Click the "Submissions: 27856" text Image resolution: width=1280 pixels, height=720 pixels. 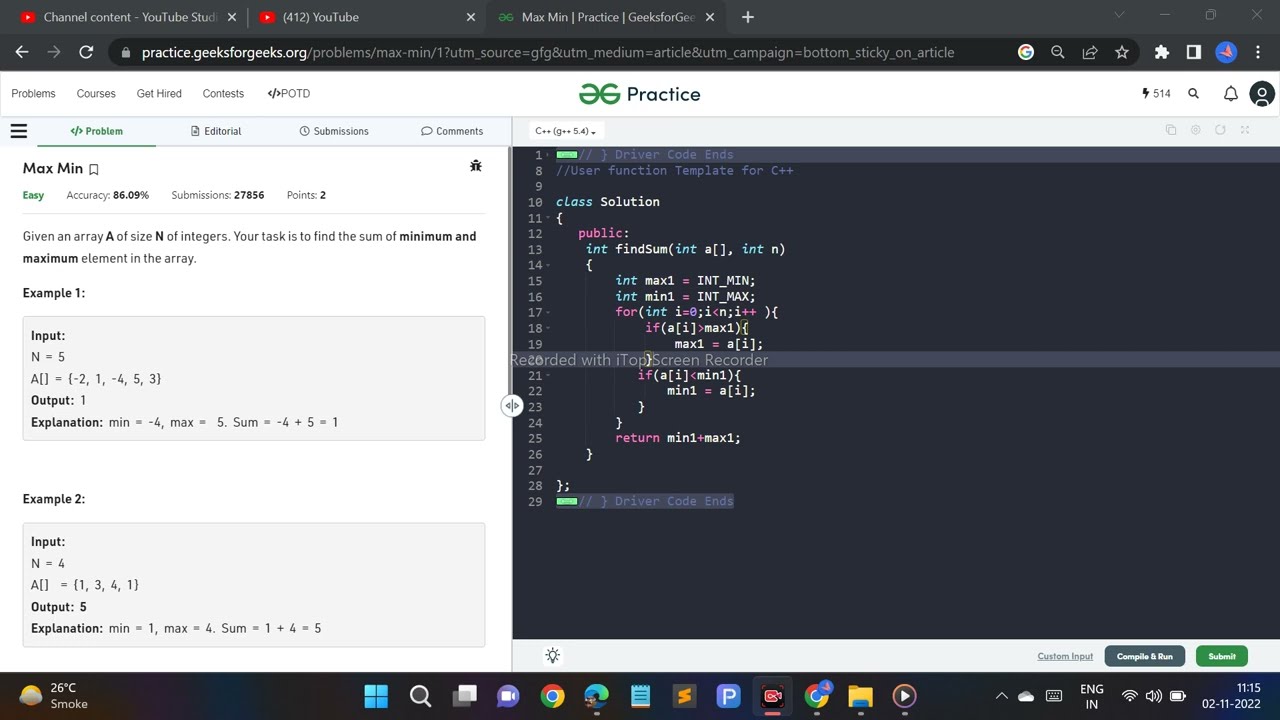click(218, 195)
